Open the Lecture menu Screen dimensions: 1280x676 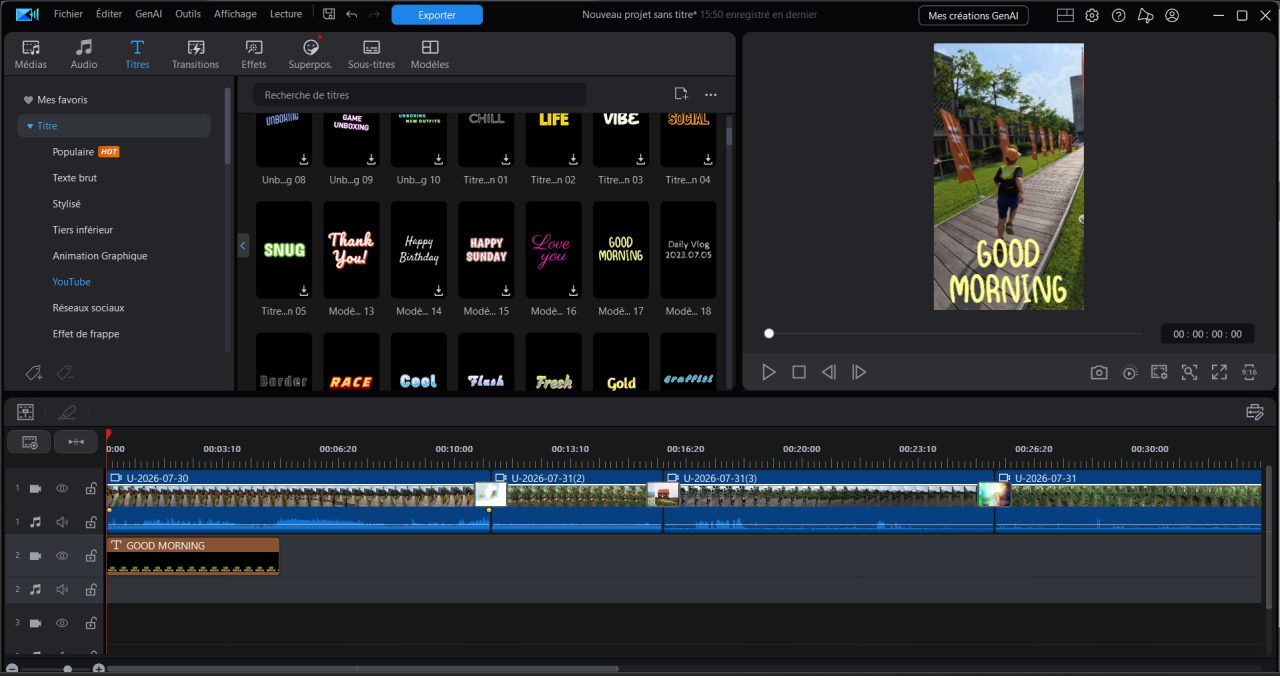286,14
